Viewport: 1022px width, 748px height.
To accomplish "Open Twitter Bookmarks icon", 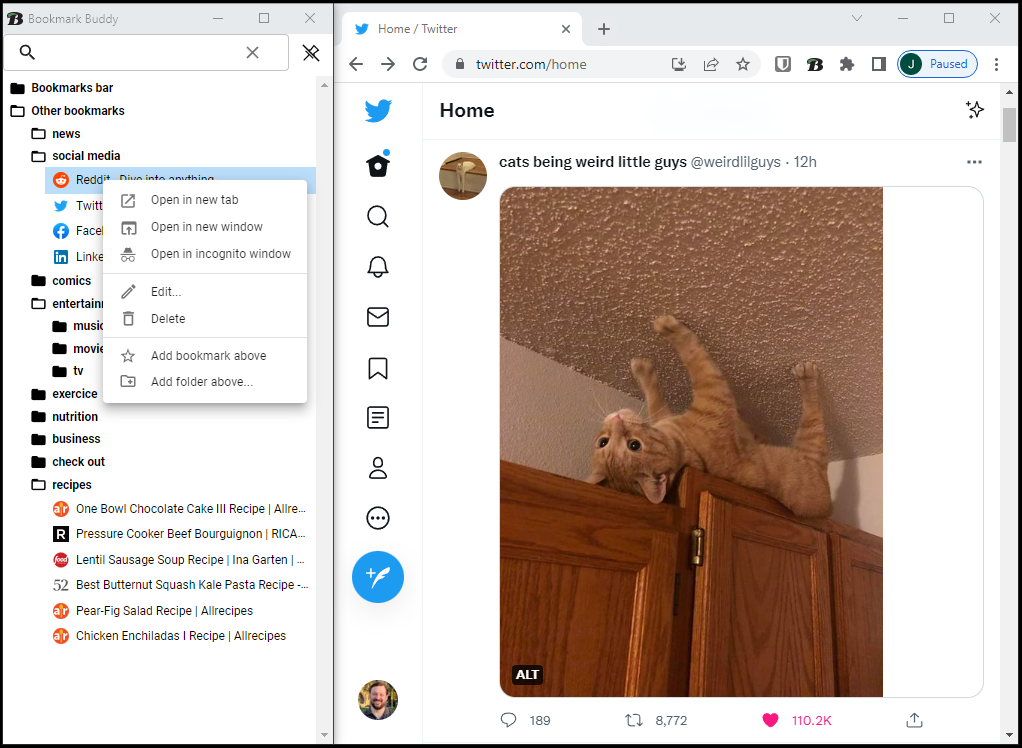I will point(378,368).
